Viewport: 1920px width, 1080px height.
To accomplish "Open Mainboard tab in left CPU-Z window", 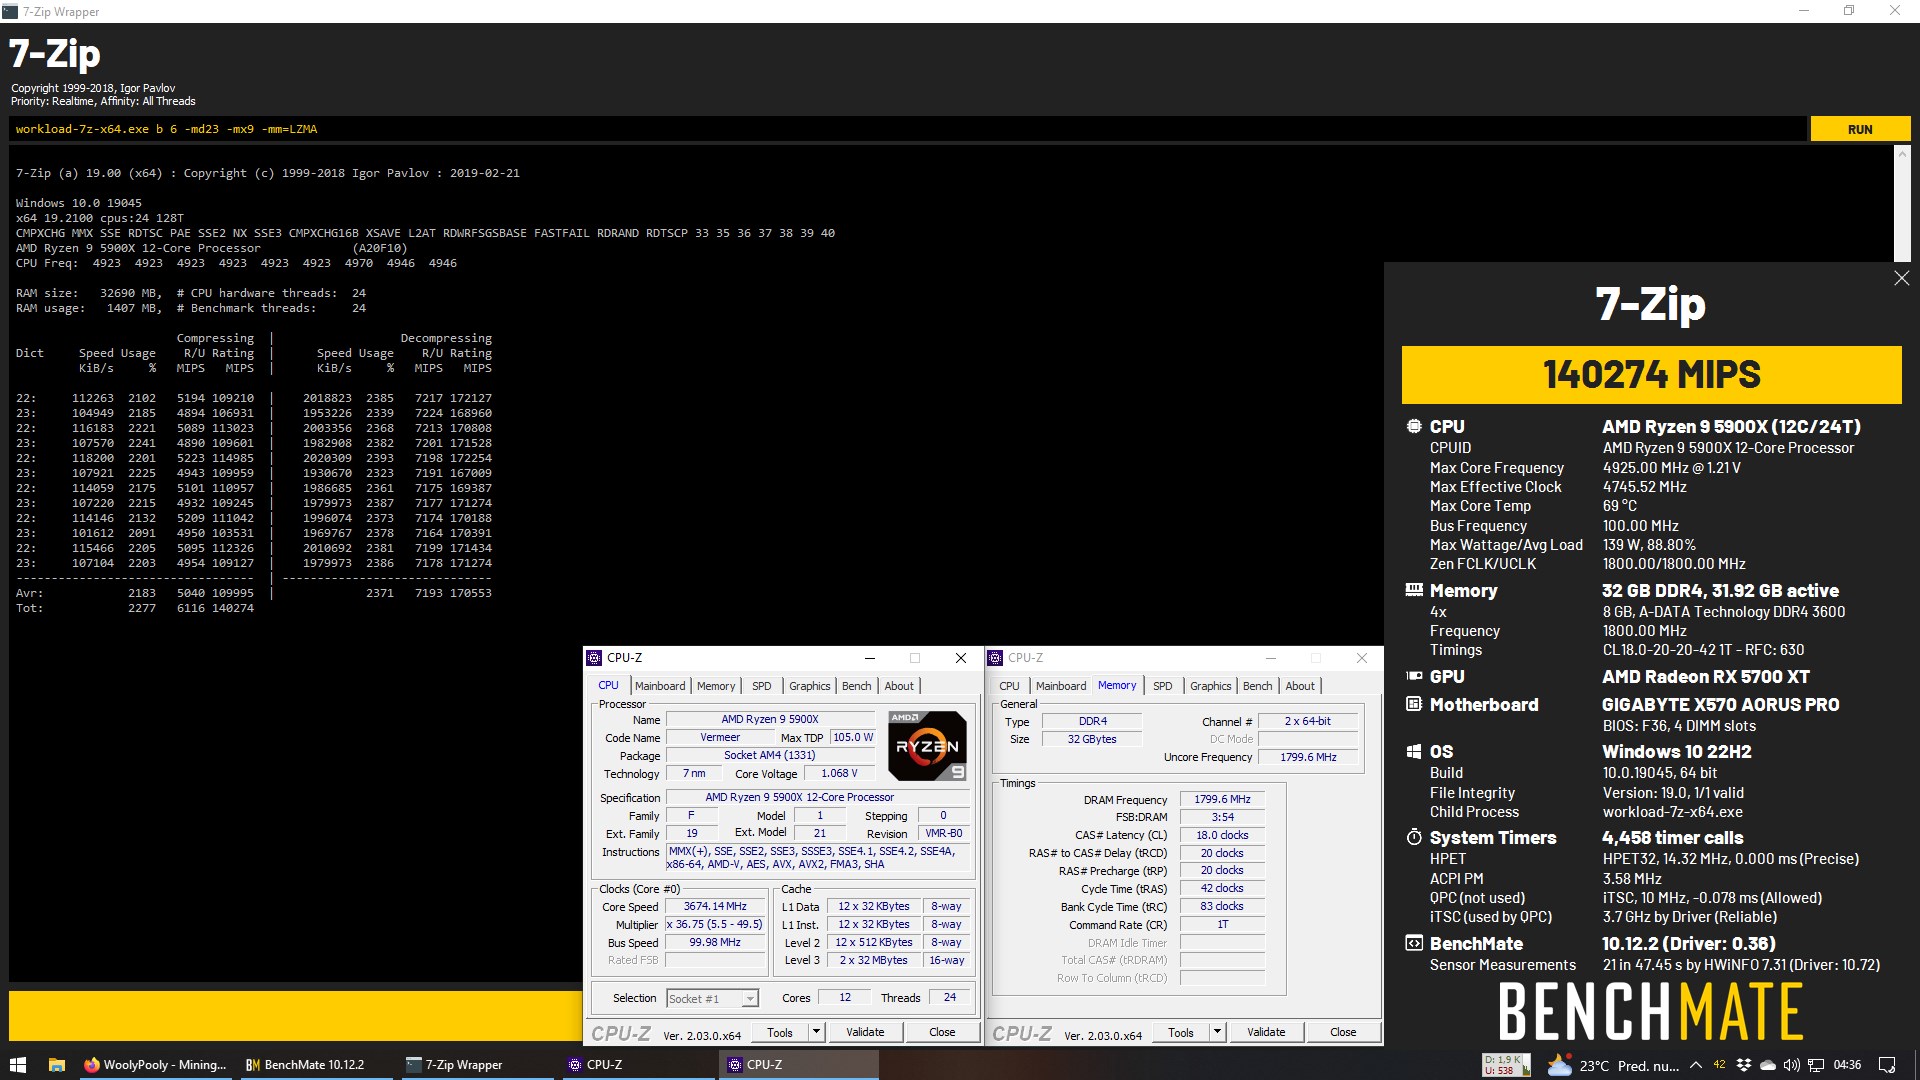I will (660, 686).
